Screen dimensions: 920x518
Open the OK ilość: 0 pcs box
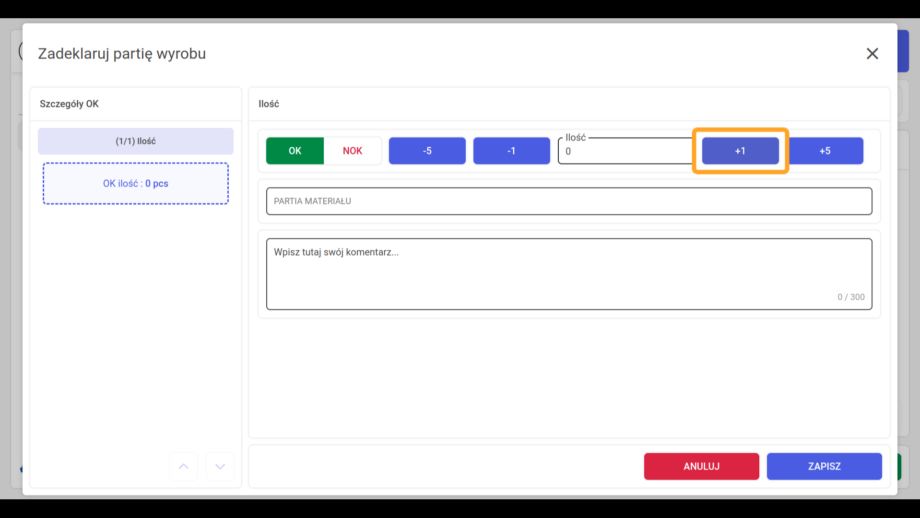click(x=136, y=184)
